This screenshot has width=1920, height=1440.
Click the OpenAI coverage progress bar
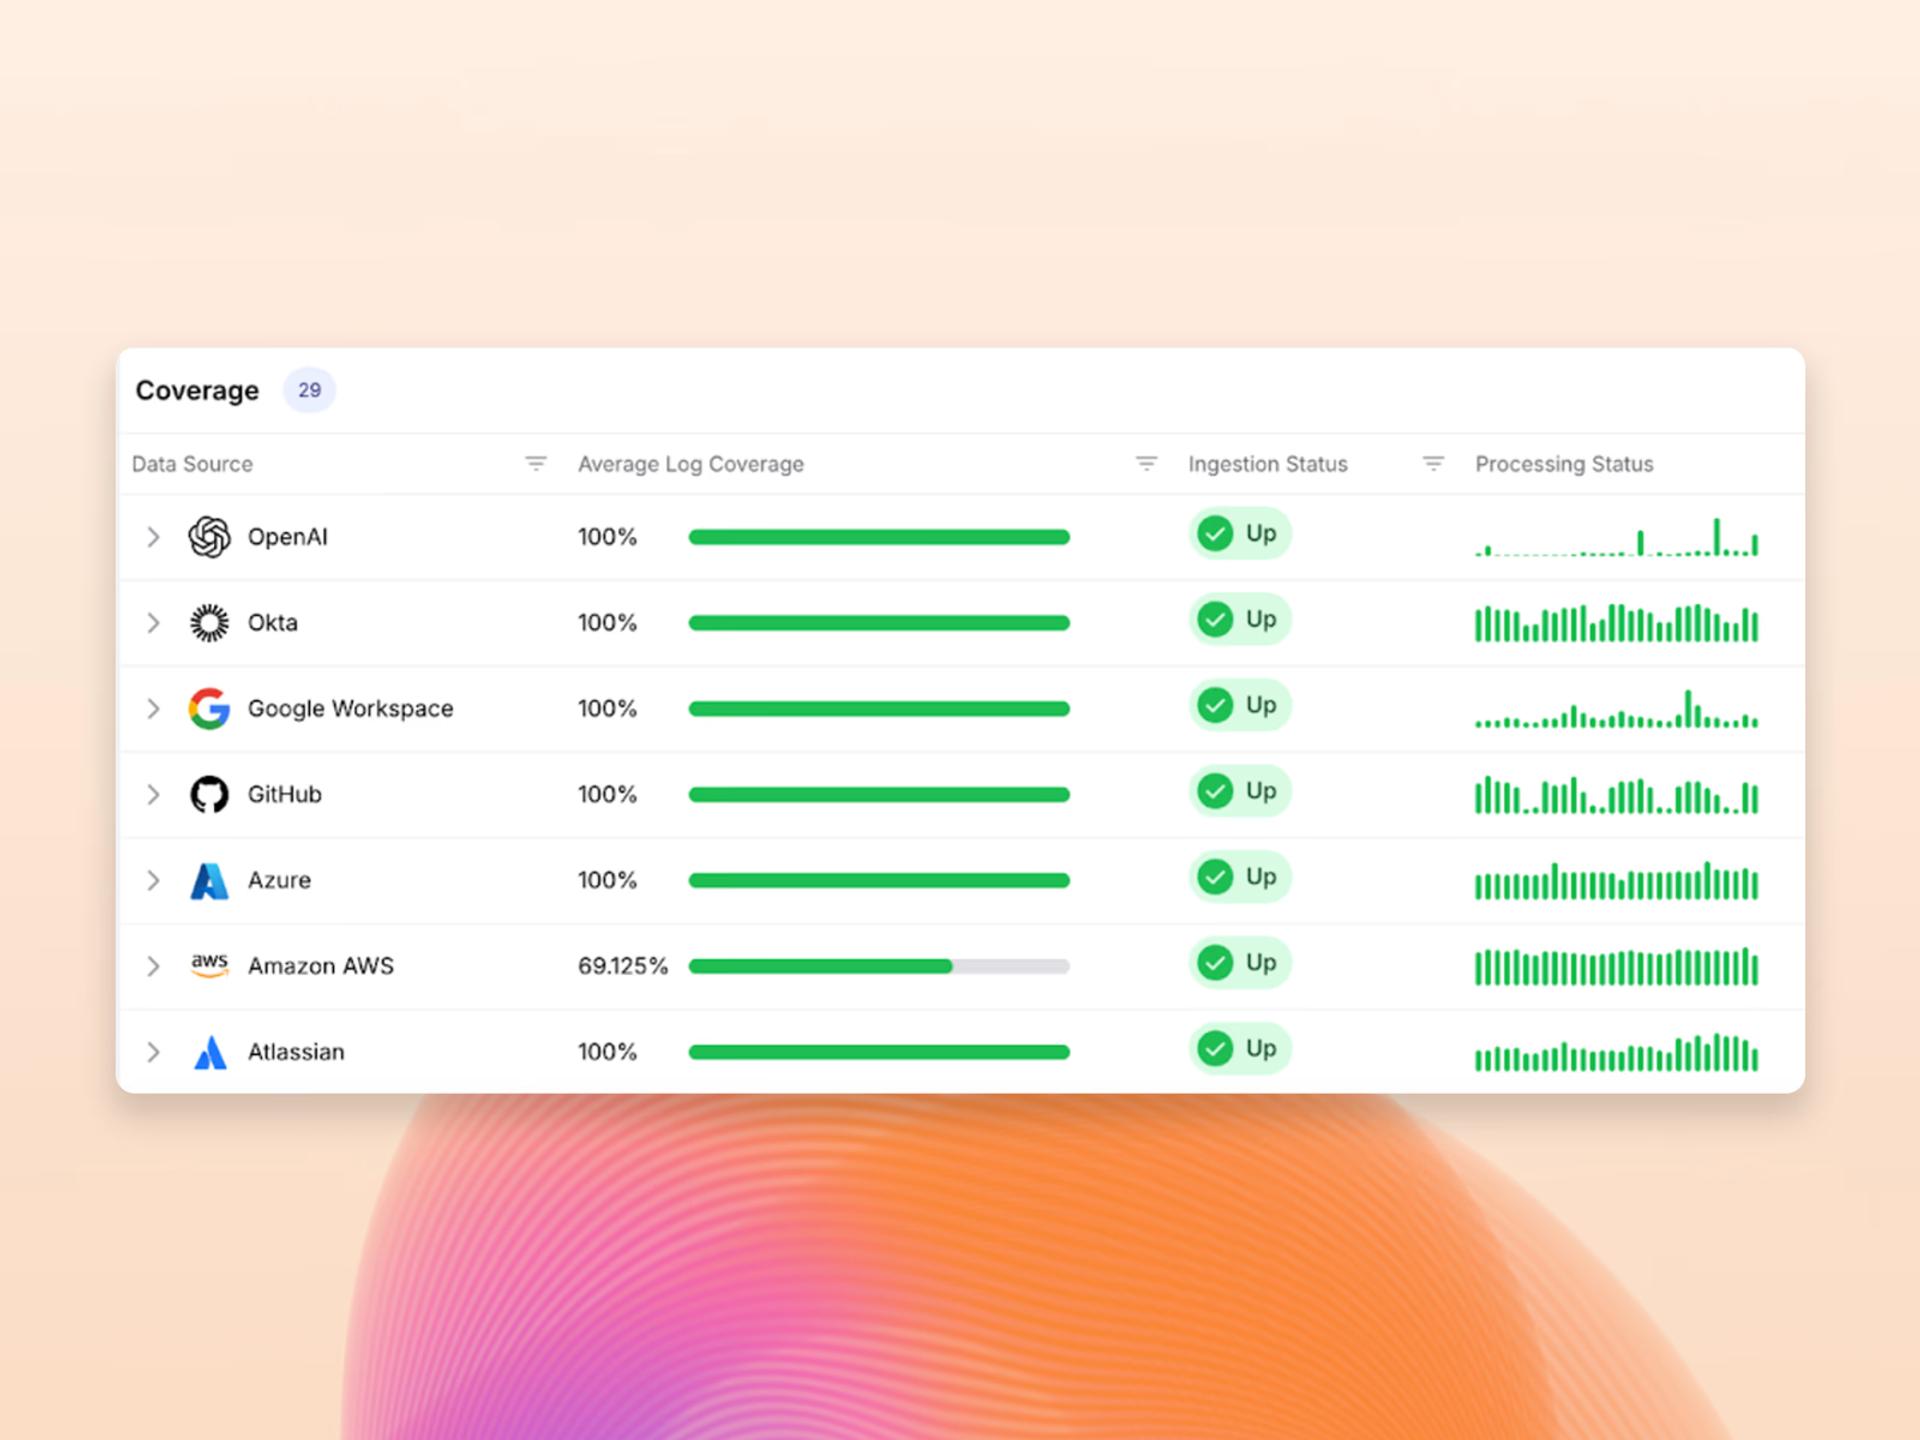(879, 537)
